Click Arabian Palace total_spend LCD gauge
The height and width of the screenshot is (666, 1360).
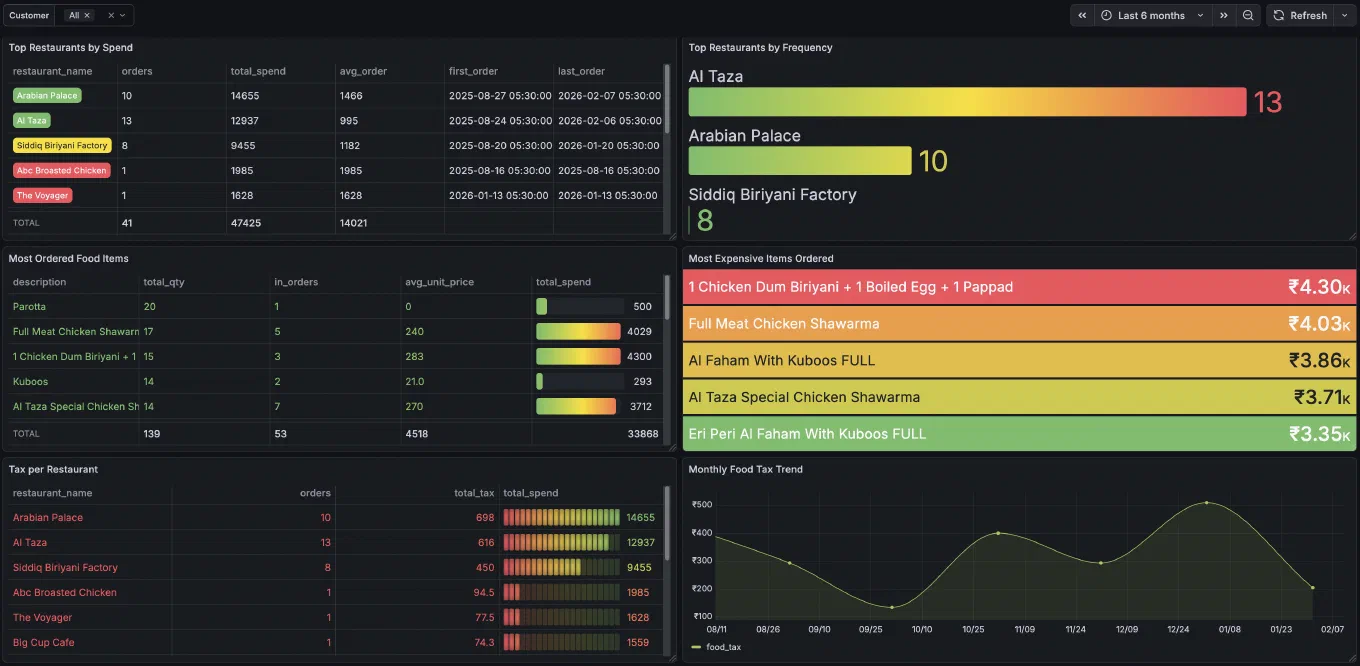tap(561, 517)
